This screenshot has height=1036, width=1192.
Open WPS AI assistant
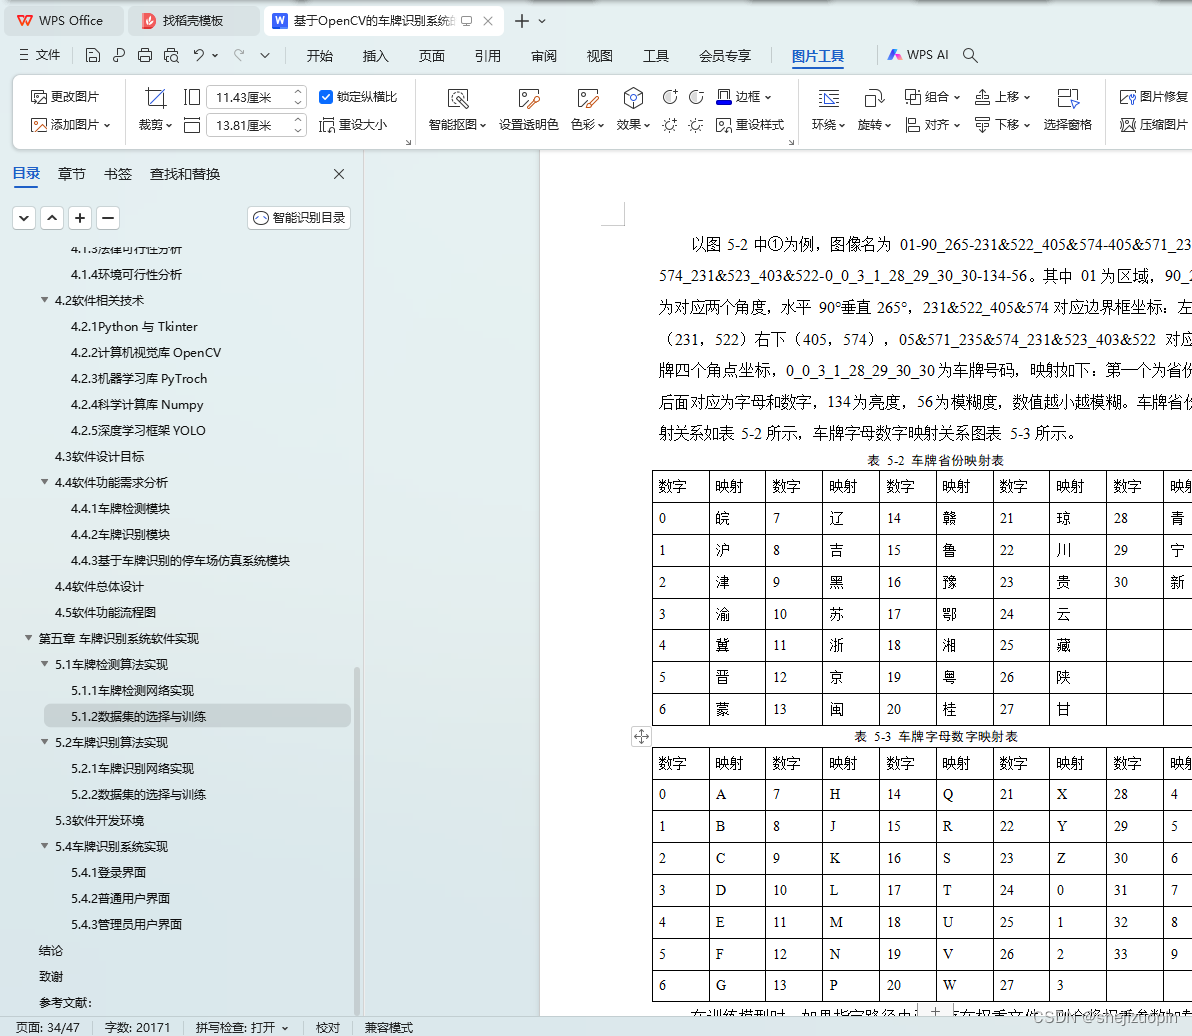(x=918, y=55)
